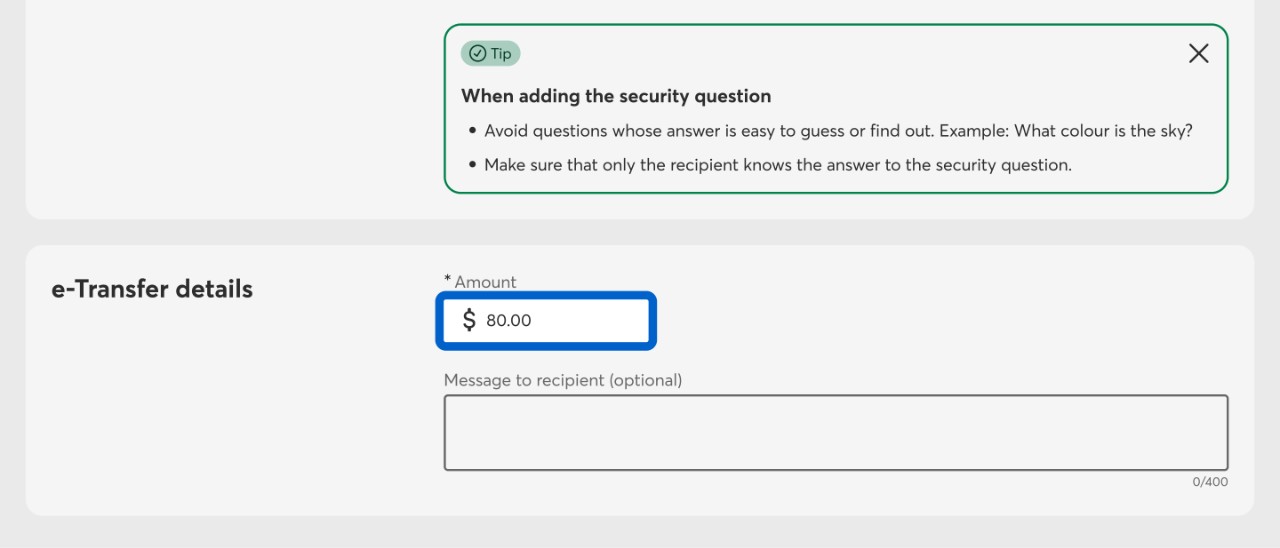Click the bottom-right corner of the message textarea
This screenshot has width=1280, height=548.
coord(1222,465)
